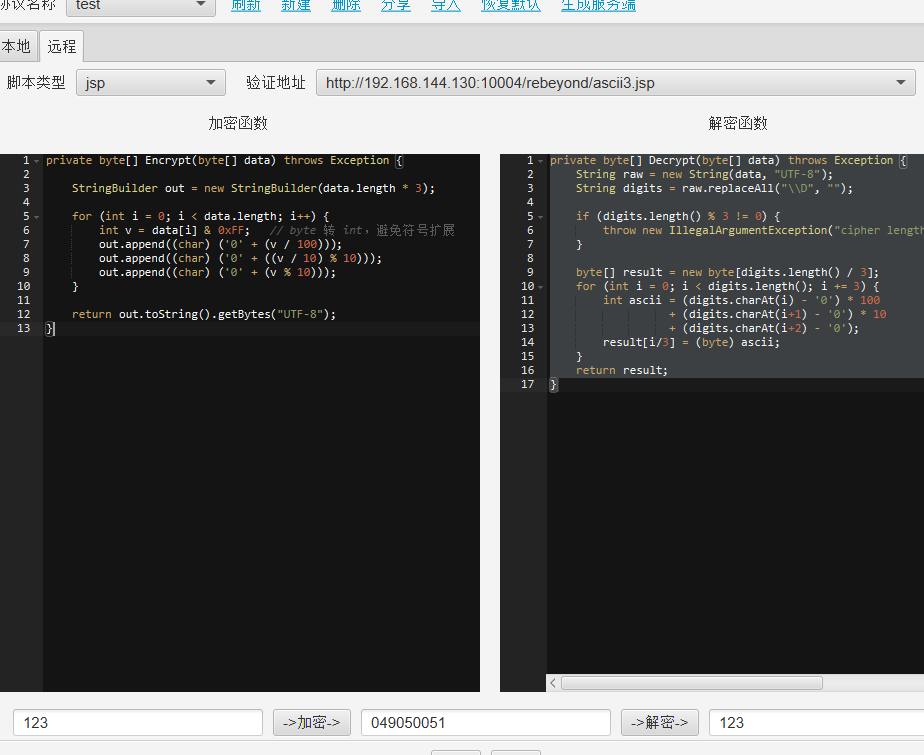924x755 pixels.
Task: Click the 新建 link to create protocol
Action: (296, 5)
